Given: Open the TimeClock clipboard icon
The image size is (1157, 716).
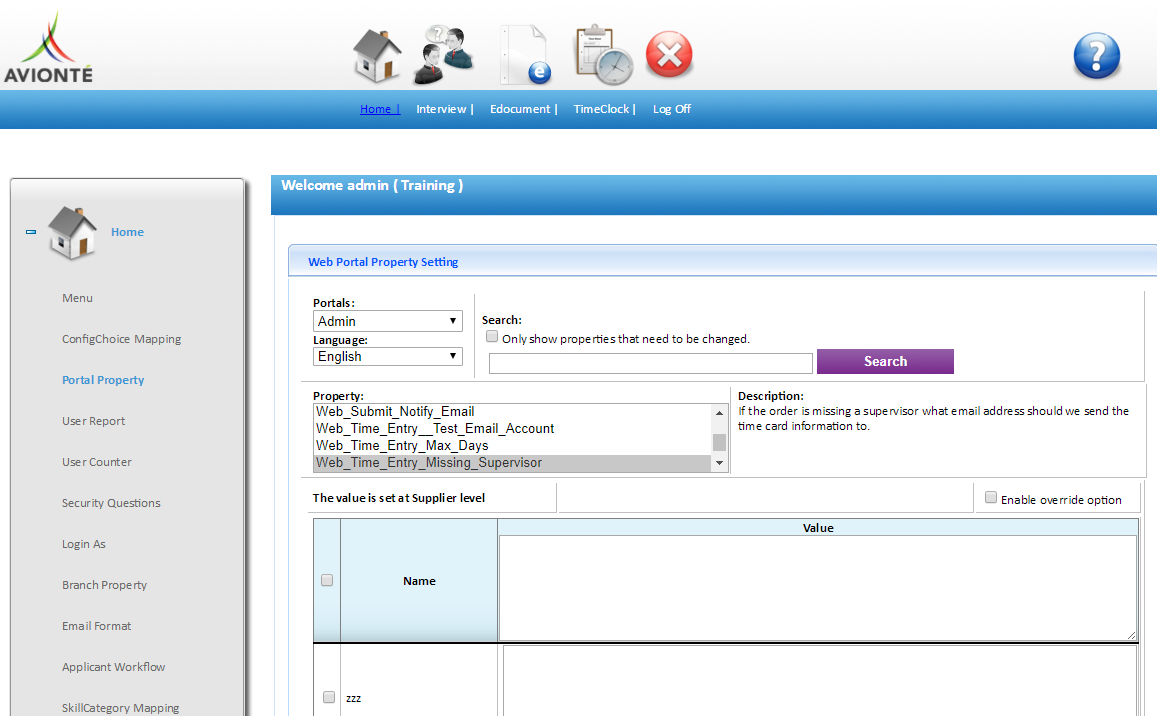Looking at the screenshot, I should click(604, 55).
